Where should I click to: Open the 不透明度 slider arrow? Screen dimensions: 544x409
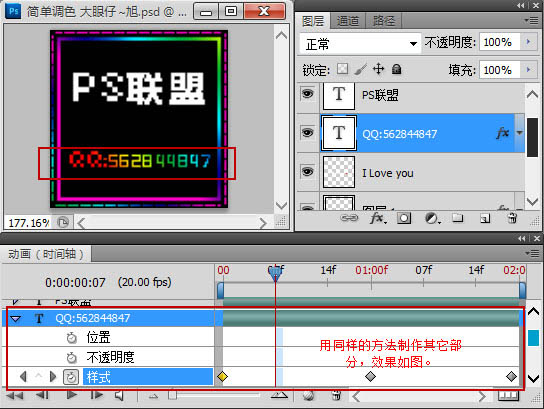[528, 42]
